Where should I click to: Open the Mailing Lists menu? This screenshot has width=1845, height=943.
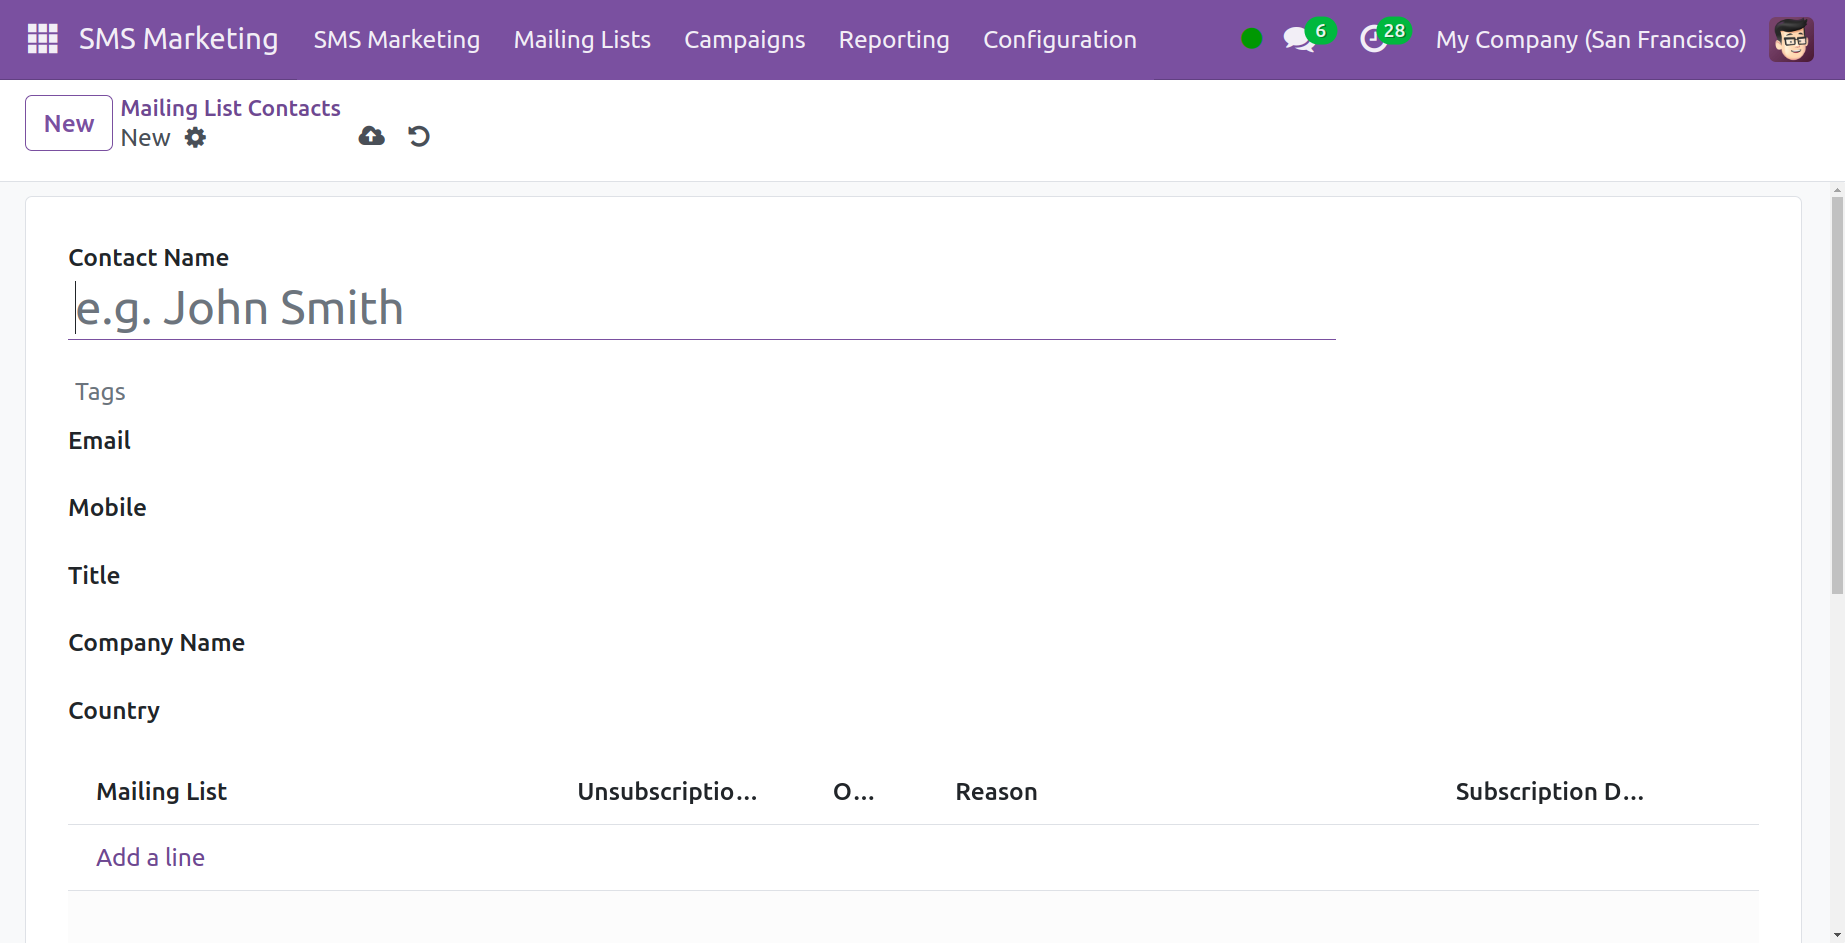pos(582,40)
